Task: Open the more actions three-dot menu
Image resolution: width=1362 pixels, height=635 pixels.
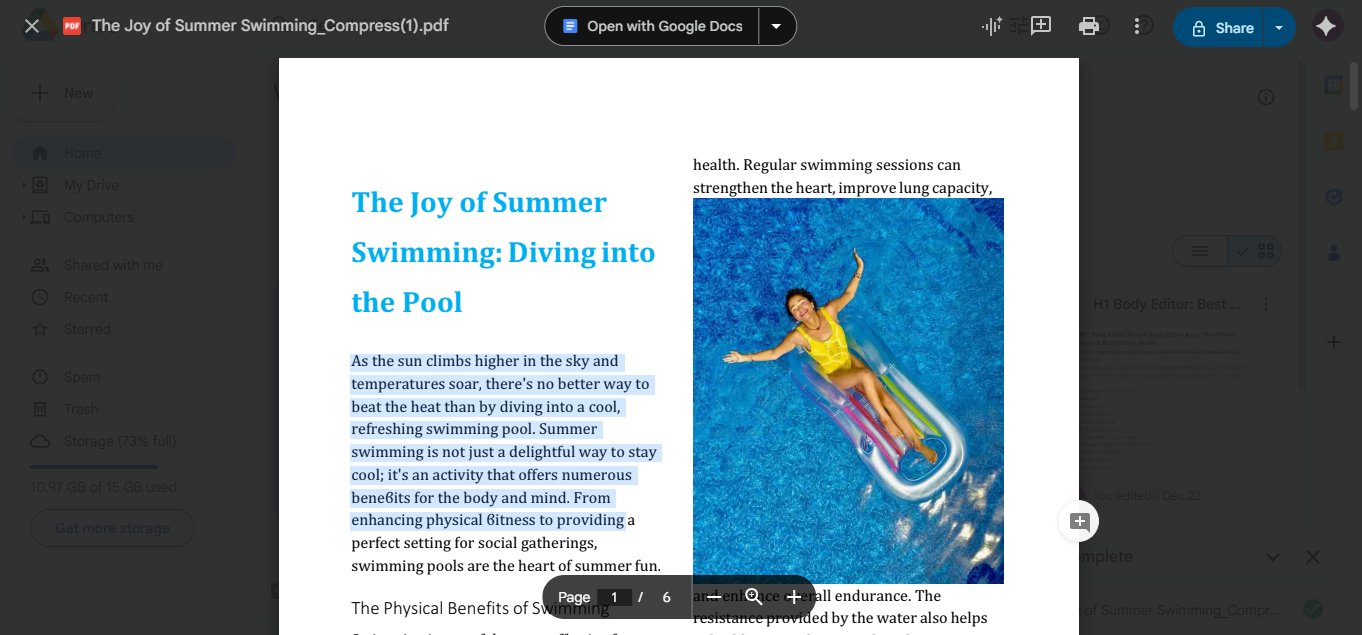Action: pos(1138,25)
